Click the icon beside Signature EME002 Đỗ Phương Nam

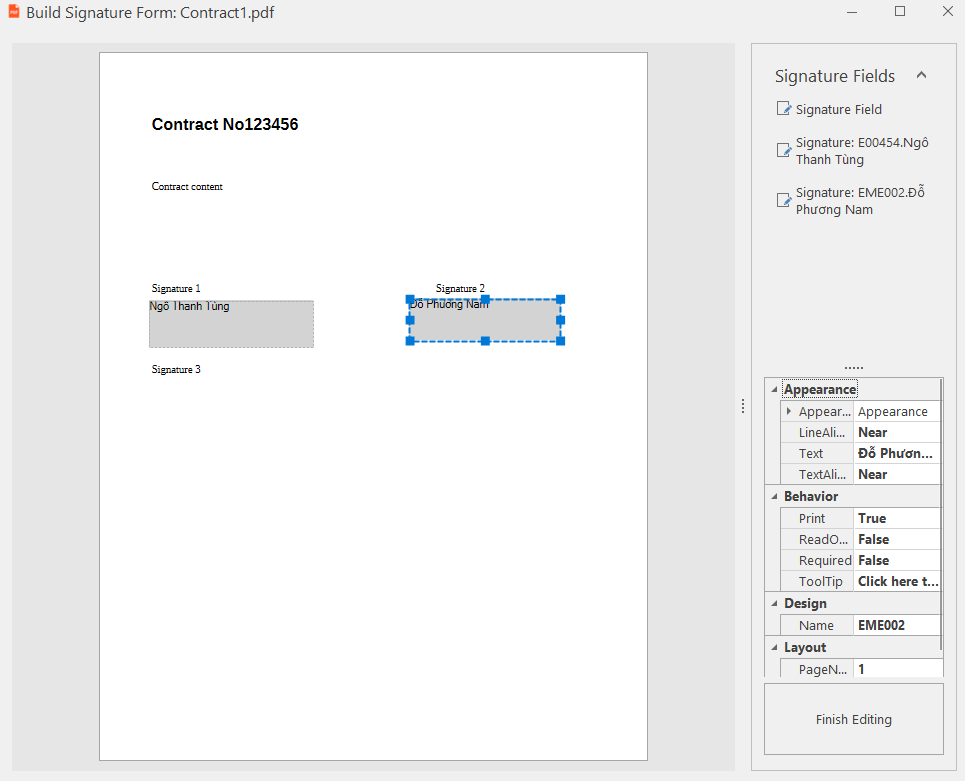[784, 201]
